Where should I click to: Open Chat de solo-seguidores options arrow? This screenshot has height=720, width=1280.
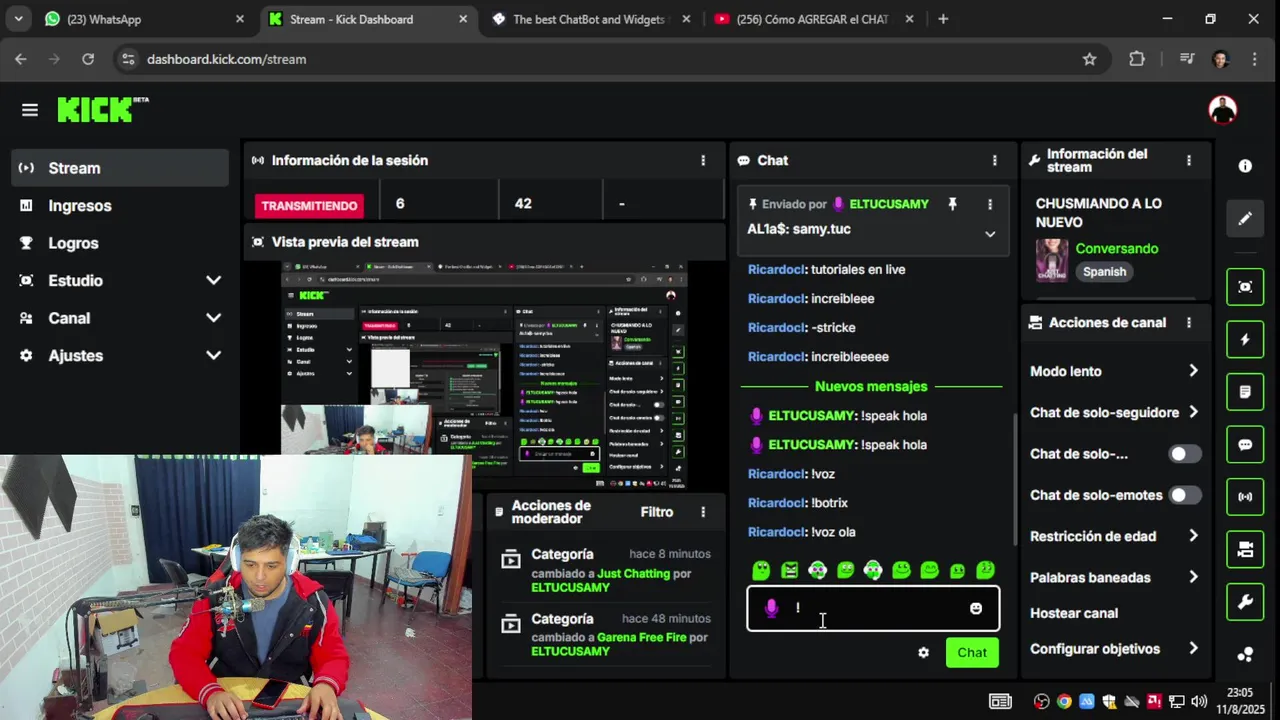click(x=1193, y=412)
